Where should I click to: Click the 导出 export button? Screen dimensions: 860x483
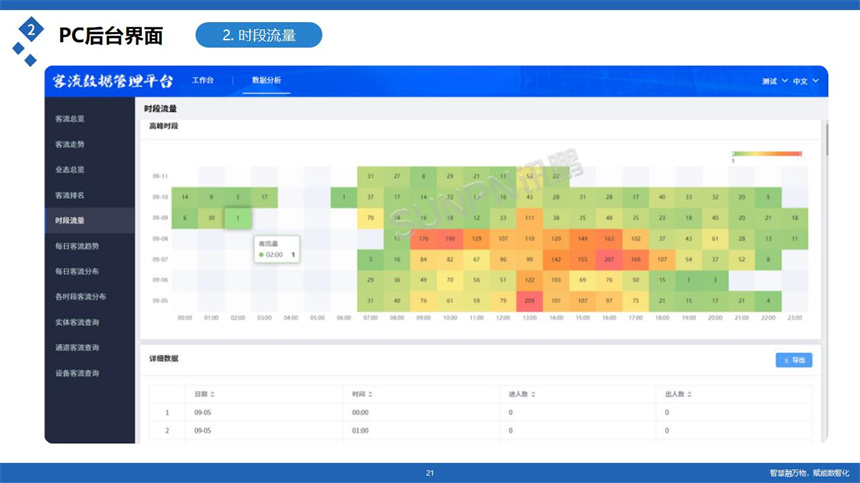pos(794,360)
